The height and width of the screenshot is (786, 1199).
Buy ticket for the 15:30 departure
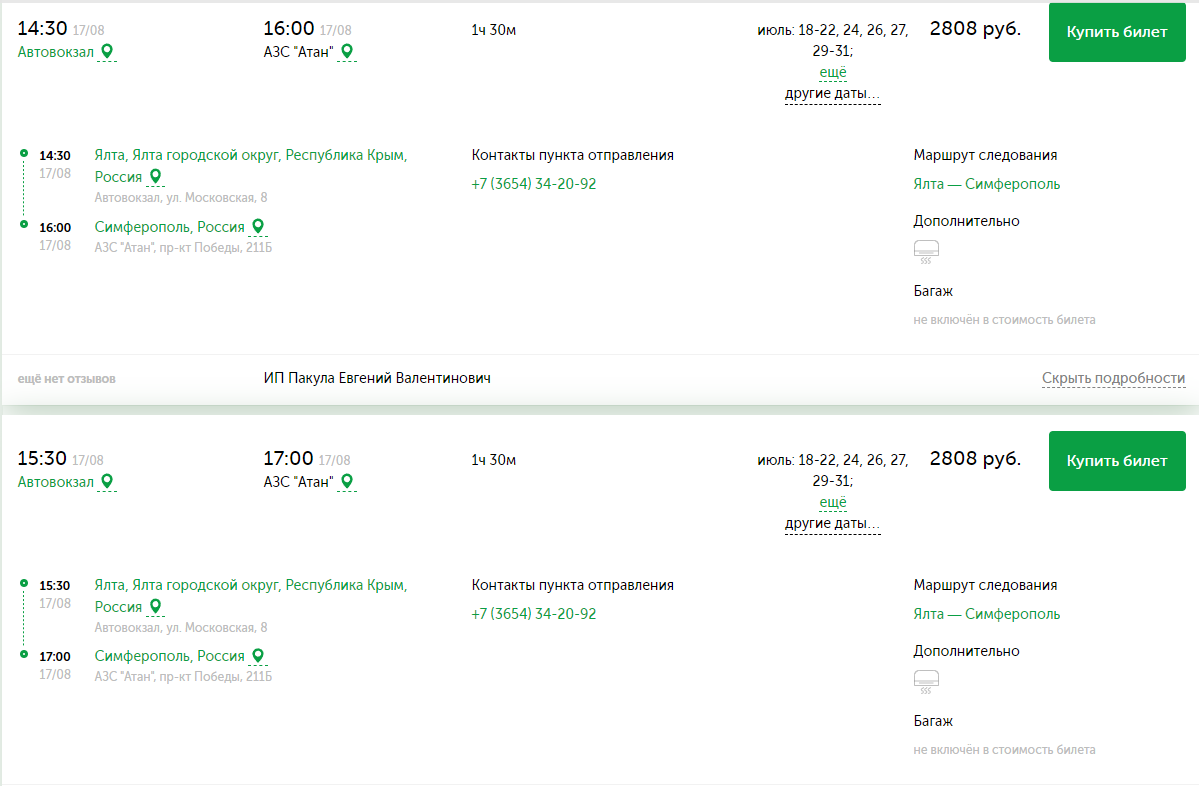coord(1116,461)
